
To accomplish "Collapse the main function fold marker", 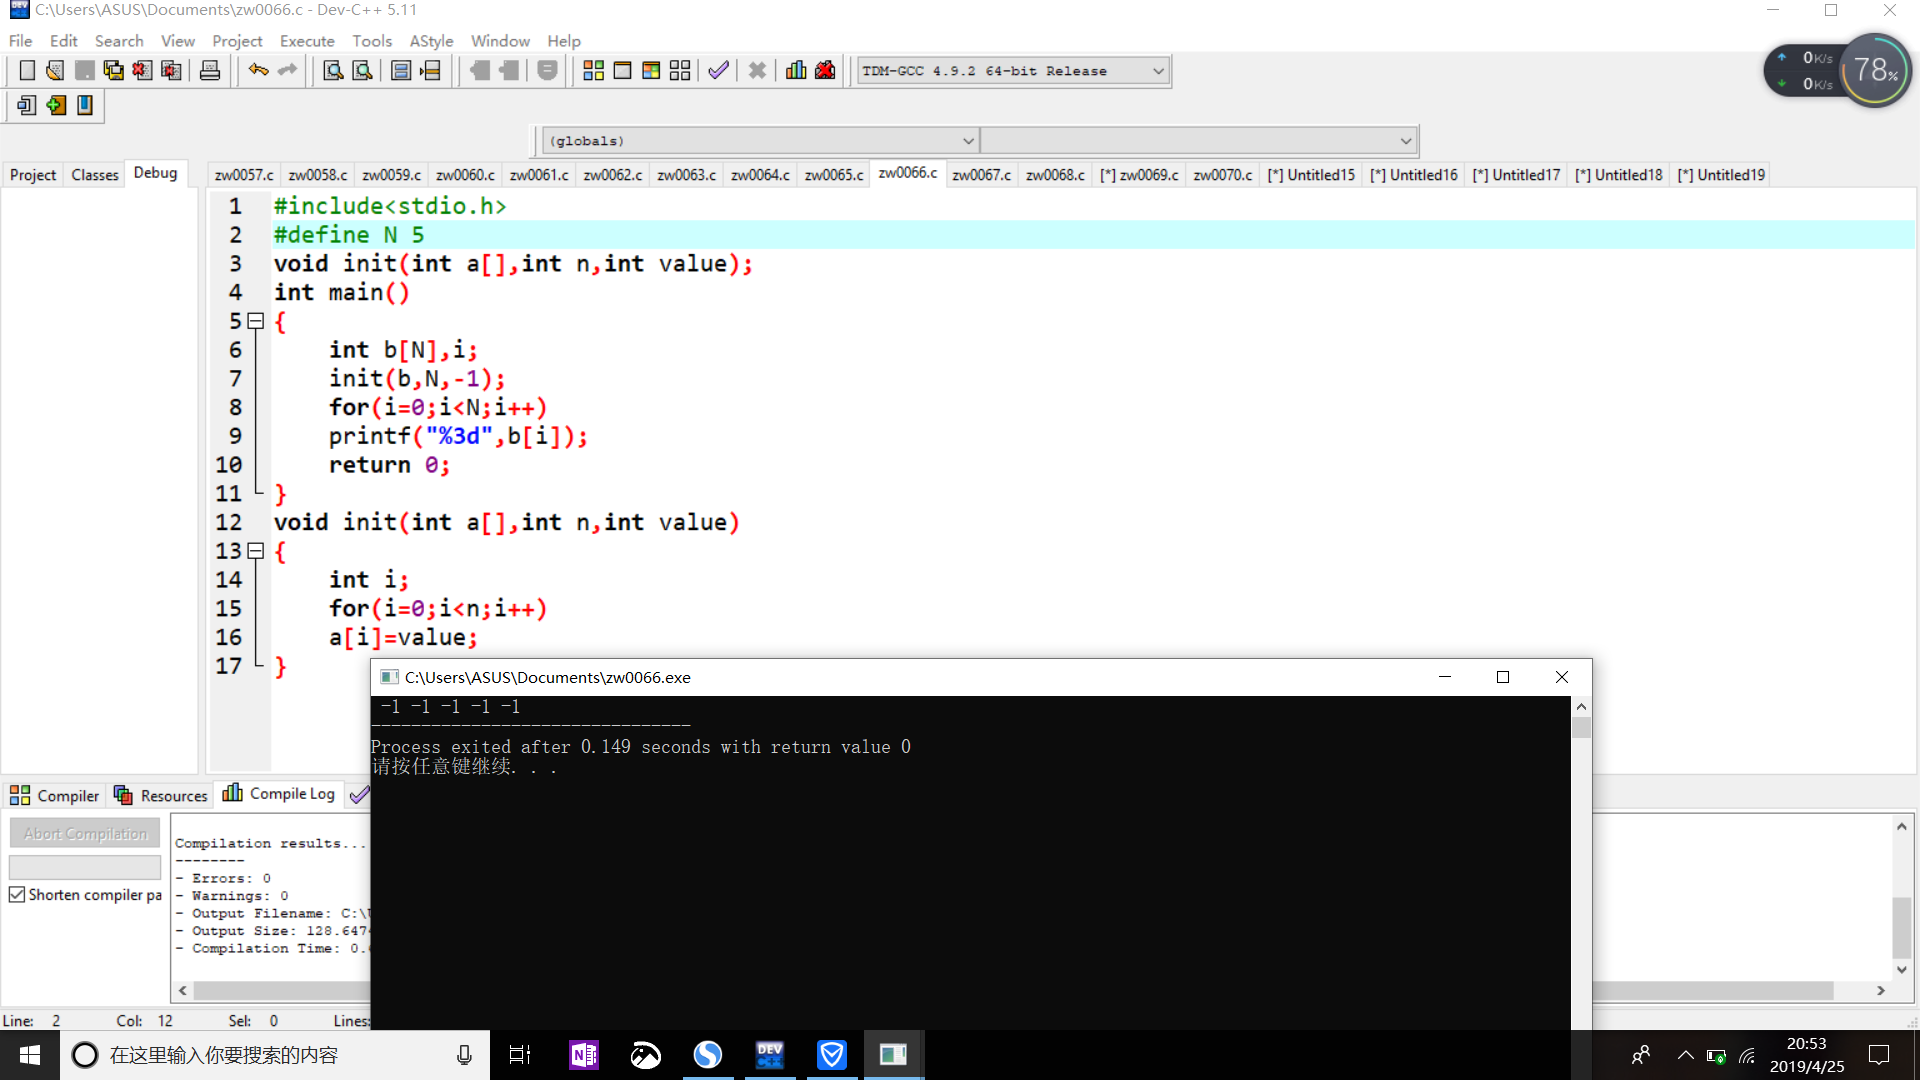I will (255, 321).
